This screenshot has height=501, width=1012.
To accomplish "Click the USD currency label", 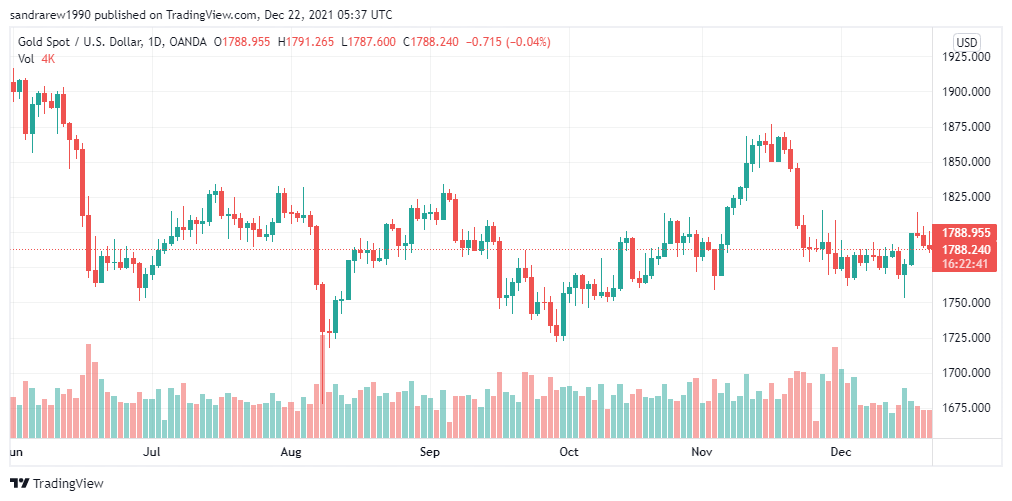I will click(x=967, y=43).
